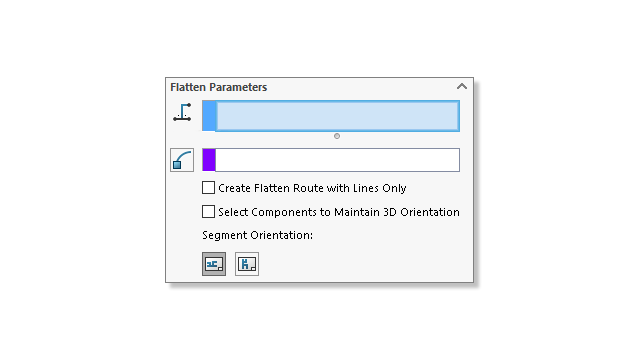Screen dimensions: 640x360
Task: Click the route segment icon beside blue box
Action: (x=182, y=112)
